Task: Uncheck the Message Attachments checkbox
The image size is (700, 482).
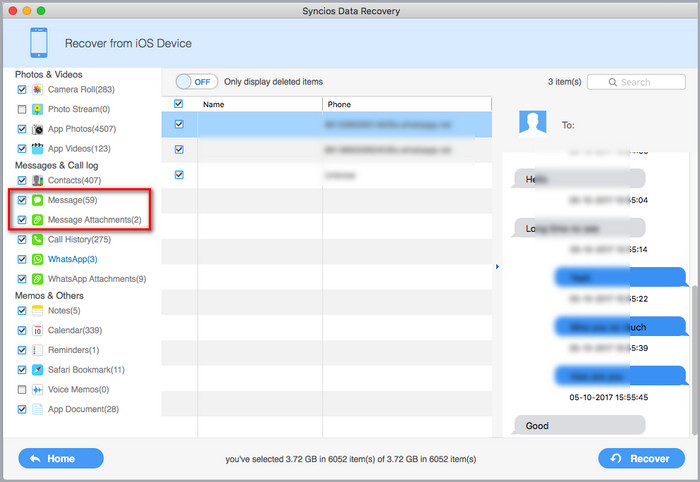Action: tap(21, 220)
